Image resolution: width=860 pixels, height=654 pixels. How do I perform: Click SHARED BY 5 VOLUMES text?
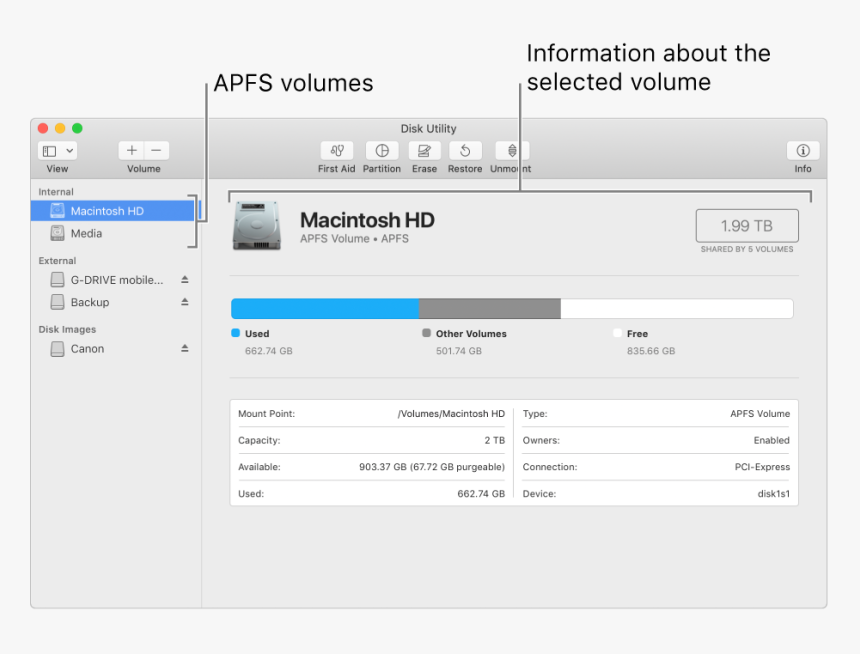click(747, 249)
